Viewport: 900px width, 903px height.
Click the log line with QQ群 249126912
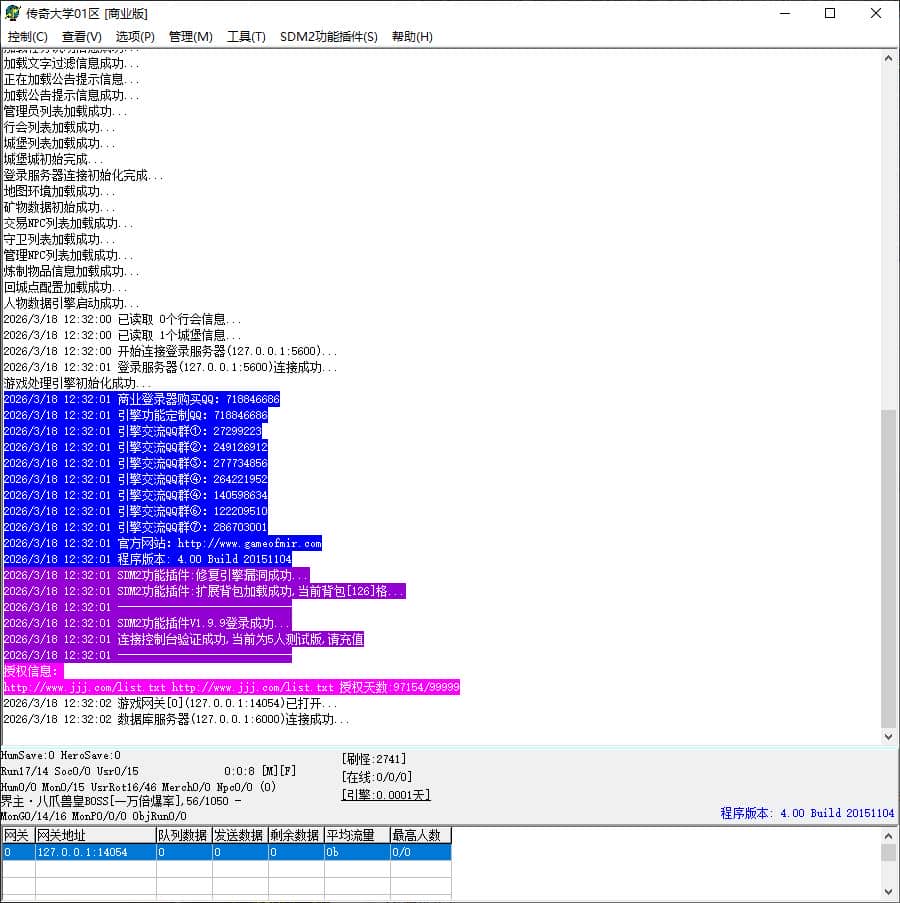coord(135,447)
